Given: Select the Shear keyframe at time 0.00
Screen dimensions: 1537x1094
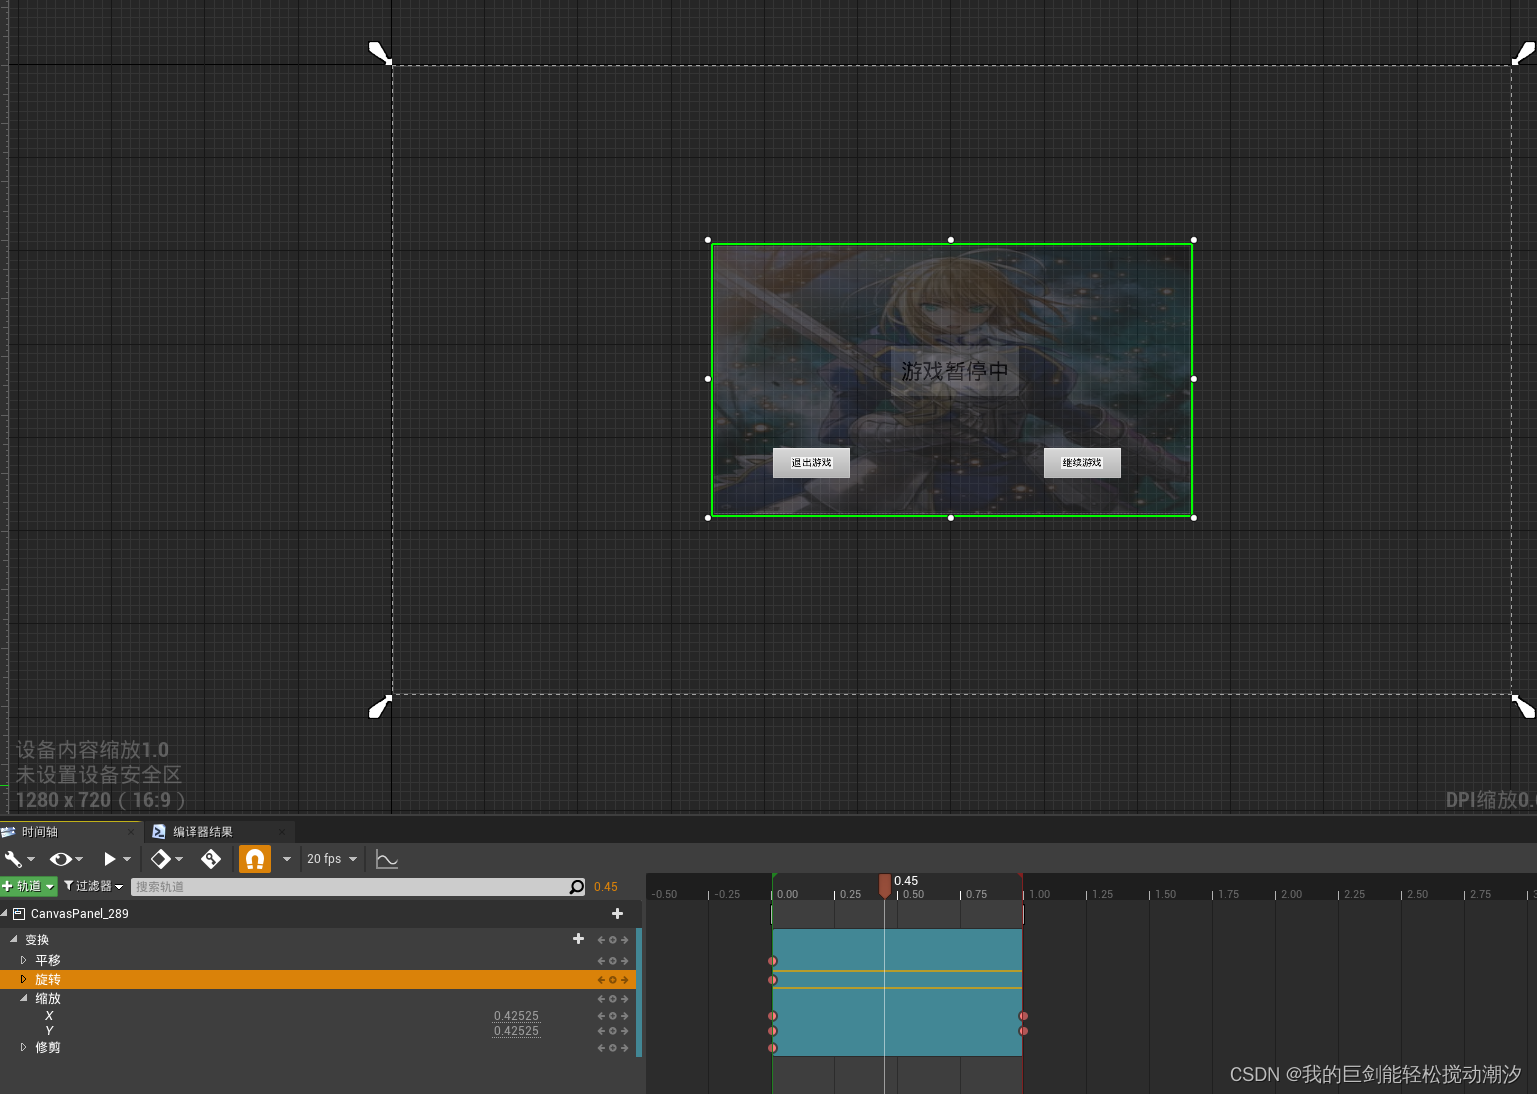Looking at the screenshot, I should pyautogui.click(x=772, y=1048).
